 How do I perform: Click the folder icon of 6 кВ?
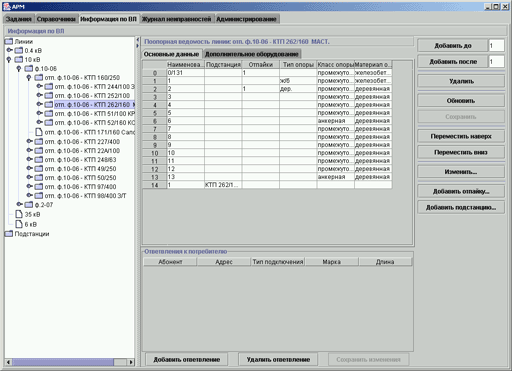[19, 224]
